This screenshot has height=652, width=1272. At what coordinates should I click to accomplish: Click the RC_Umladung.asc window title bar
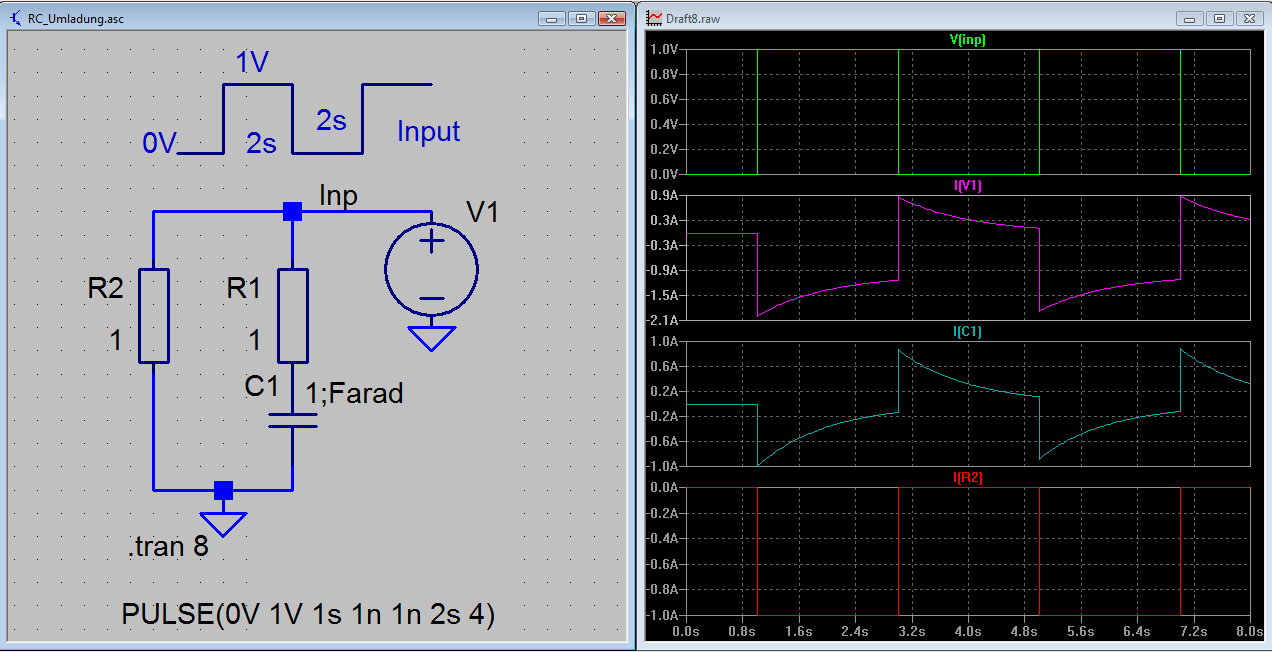pyautogui.click(x=316, y=18)
